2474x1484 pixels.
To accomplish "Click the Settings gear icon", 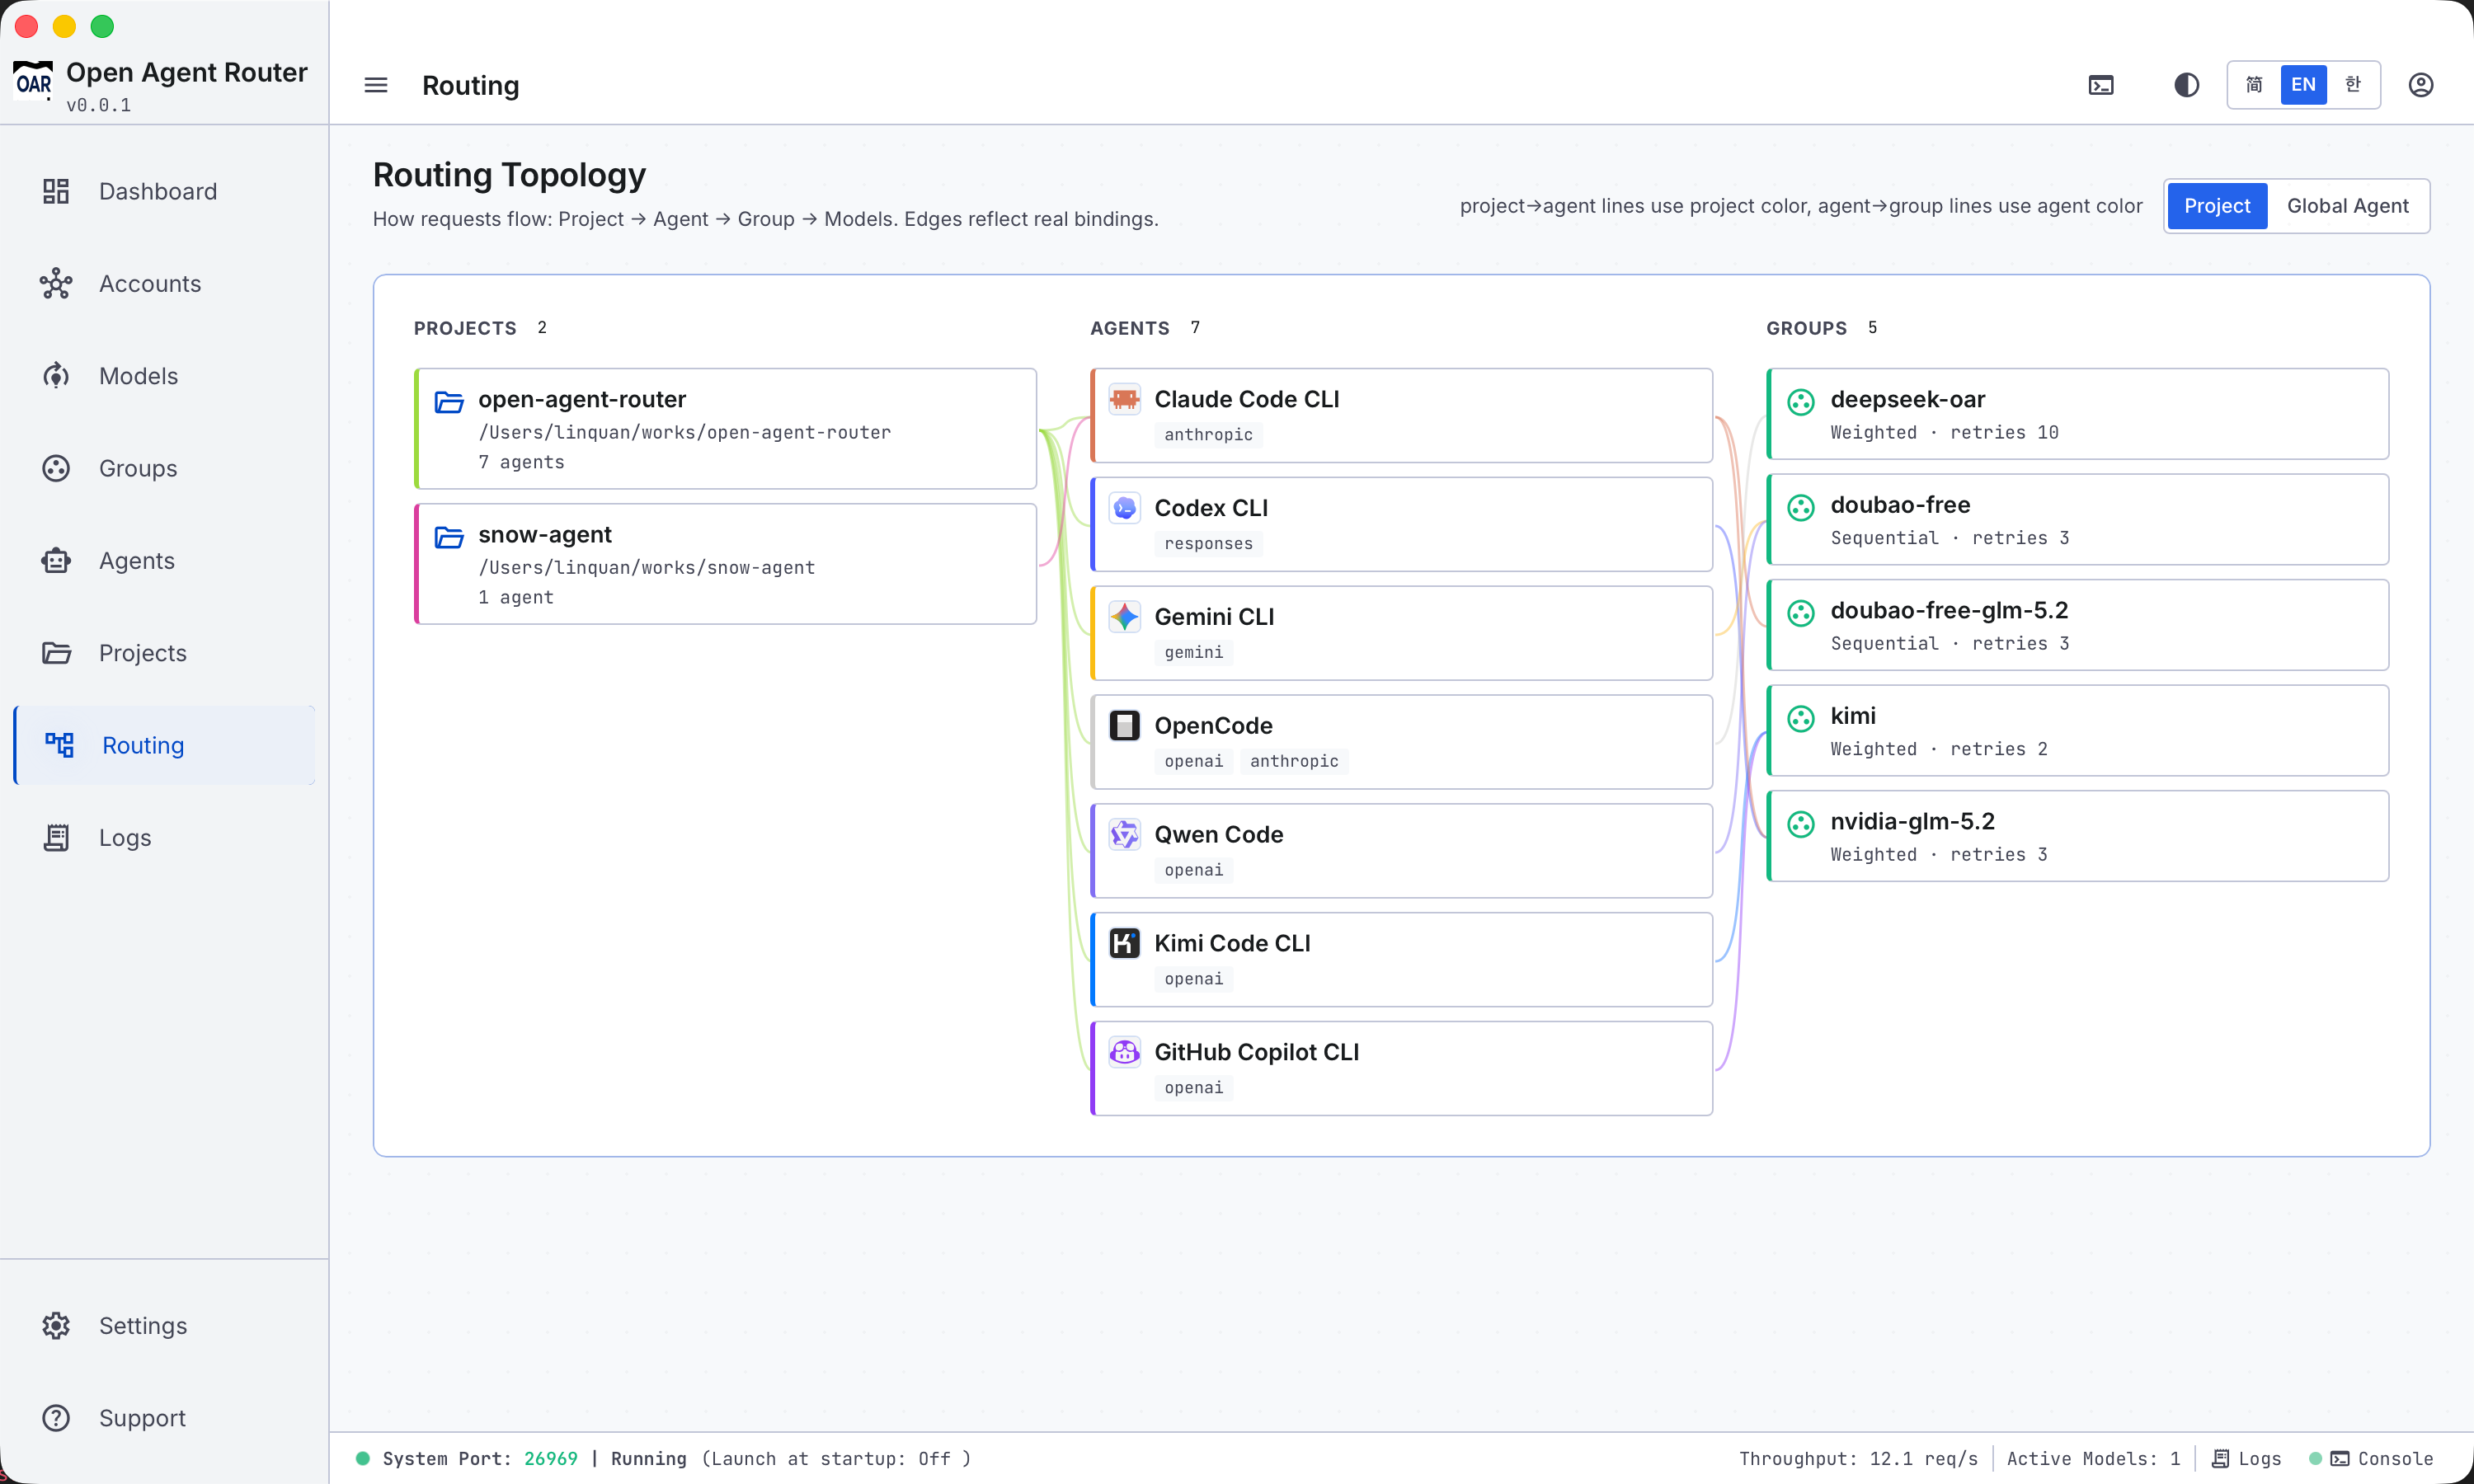I will (56, 1326).
